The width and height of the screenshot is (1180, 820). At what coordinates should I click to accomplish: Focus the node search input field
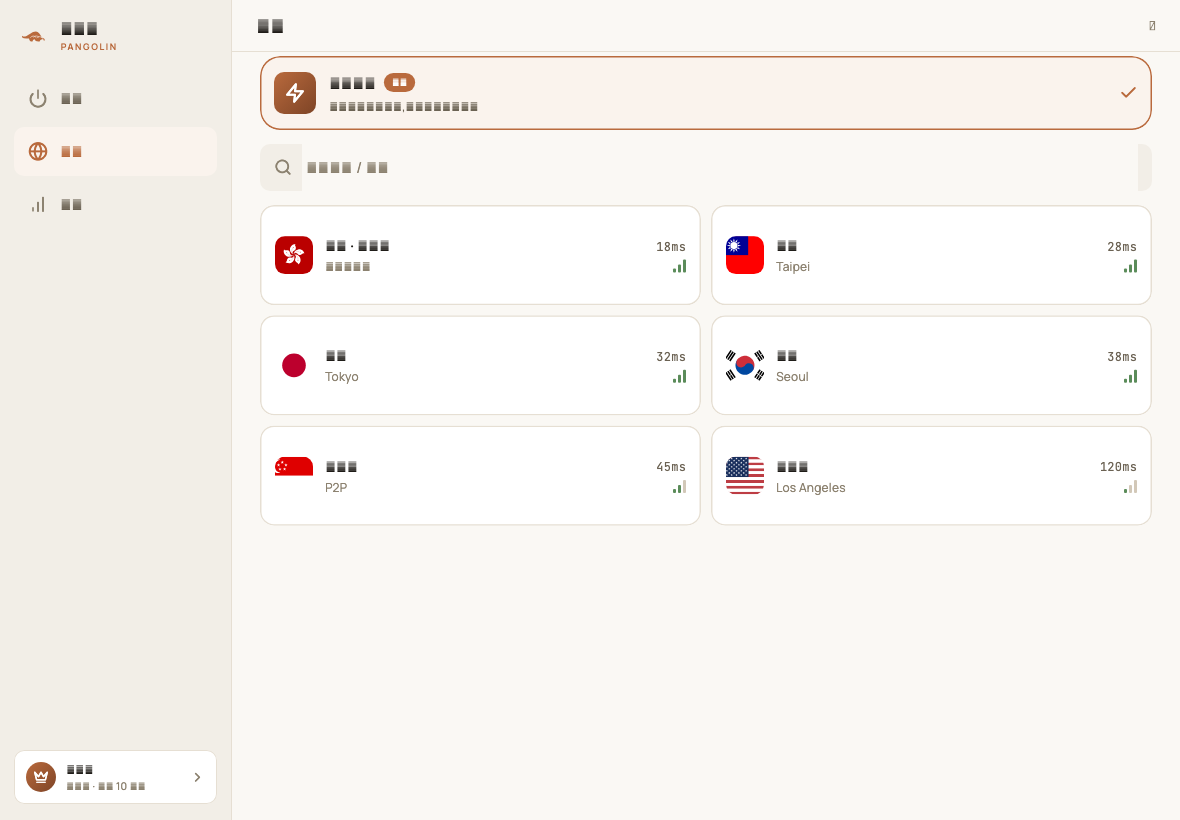point(719,167)
